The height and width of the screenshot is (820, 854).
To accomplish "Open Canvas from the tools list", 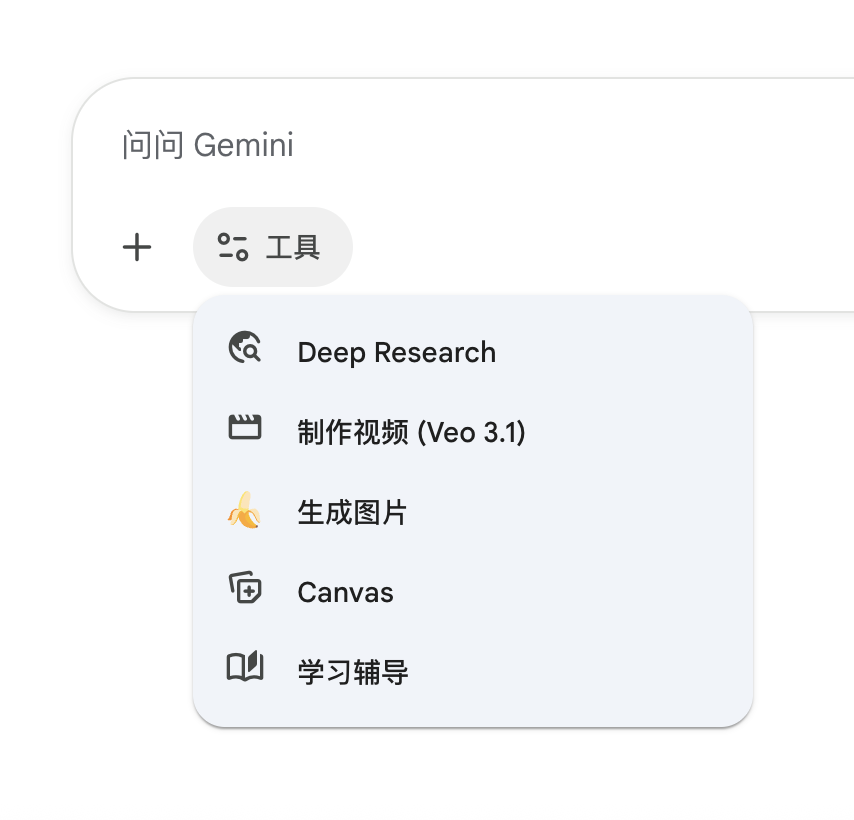I will pos(345,592).
